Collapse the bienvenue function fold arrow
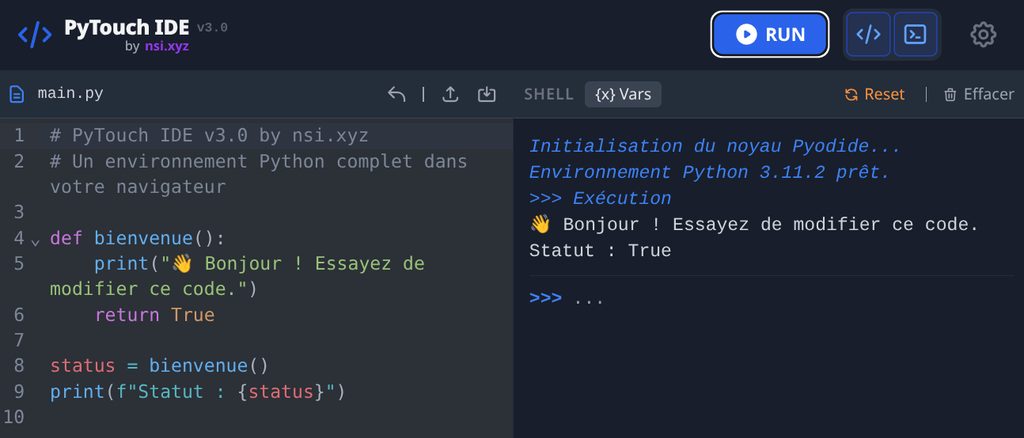This screenshot has height=438, width=1024. [x=36, y=240]
